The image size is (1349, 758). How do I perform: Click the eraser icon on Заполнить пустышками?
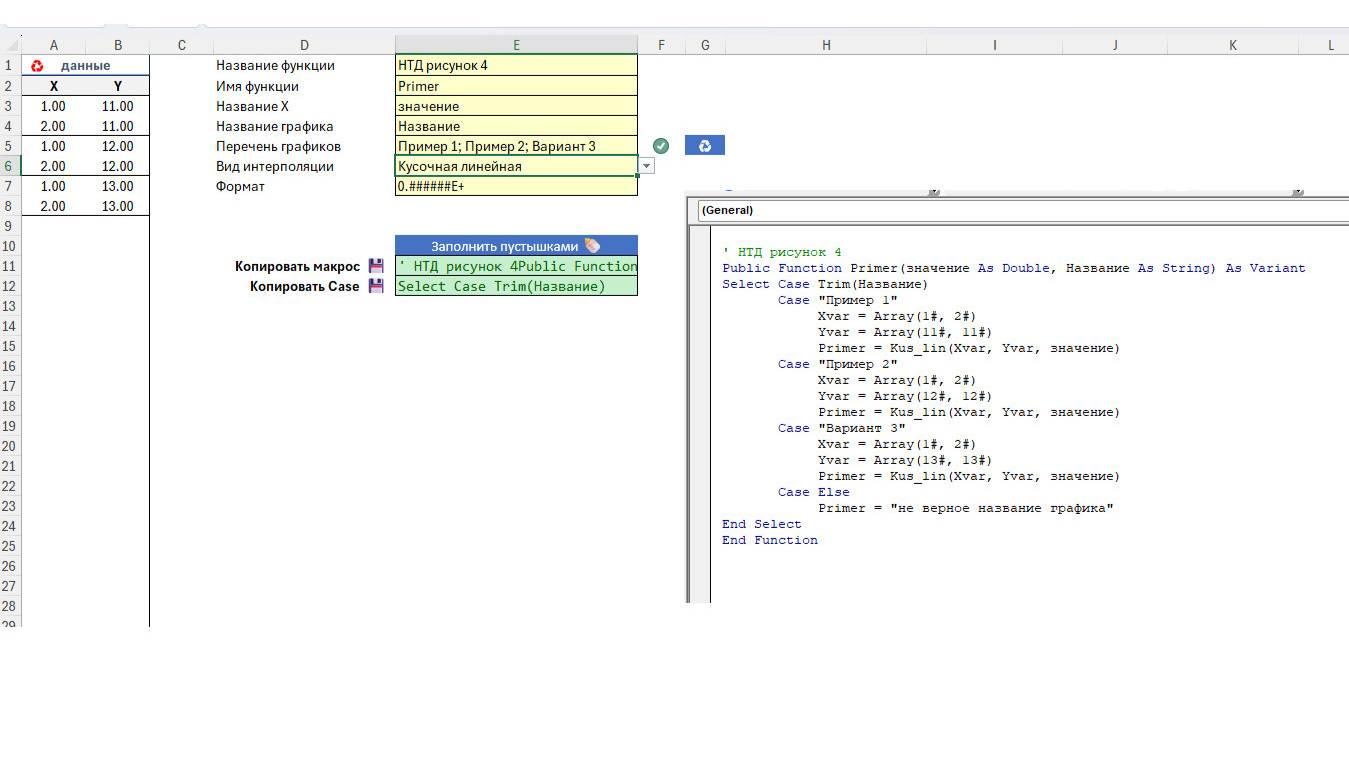coord(593,245)
